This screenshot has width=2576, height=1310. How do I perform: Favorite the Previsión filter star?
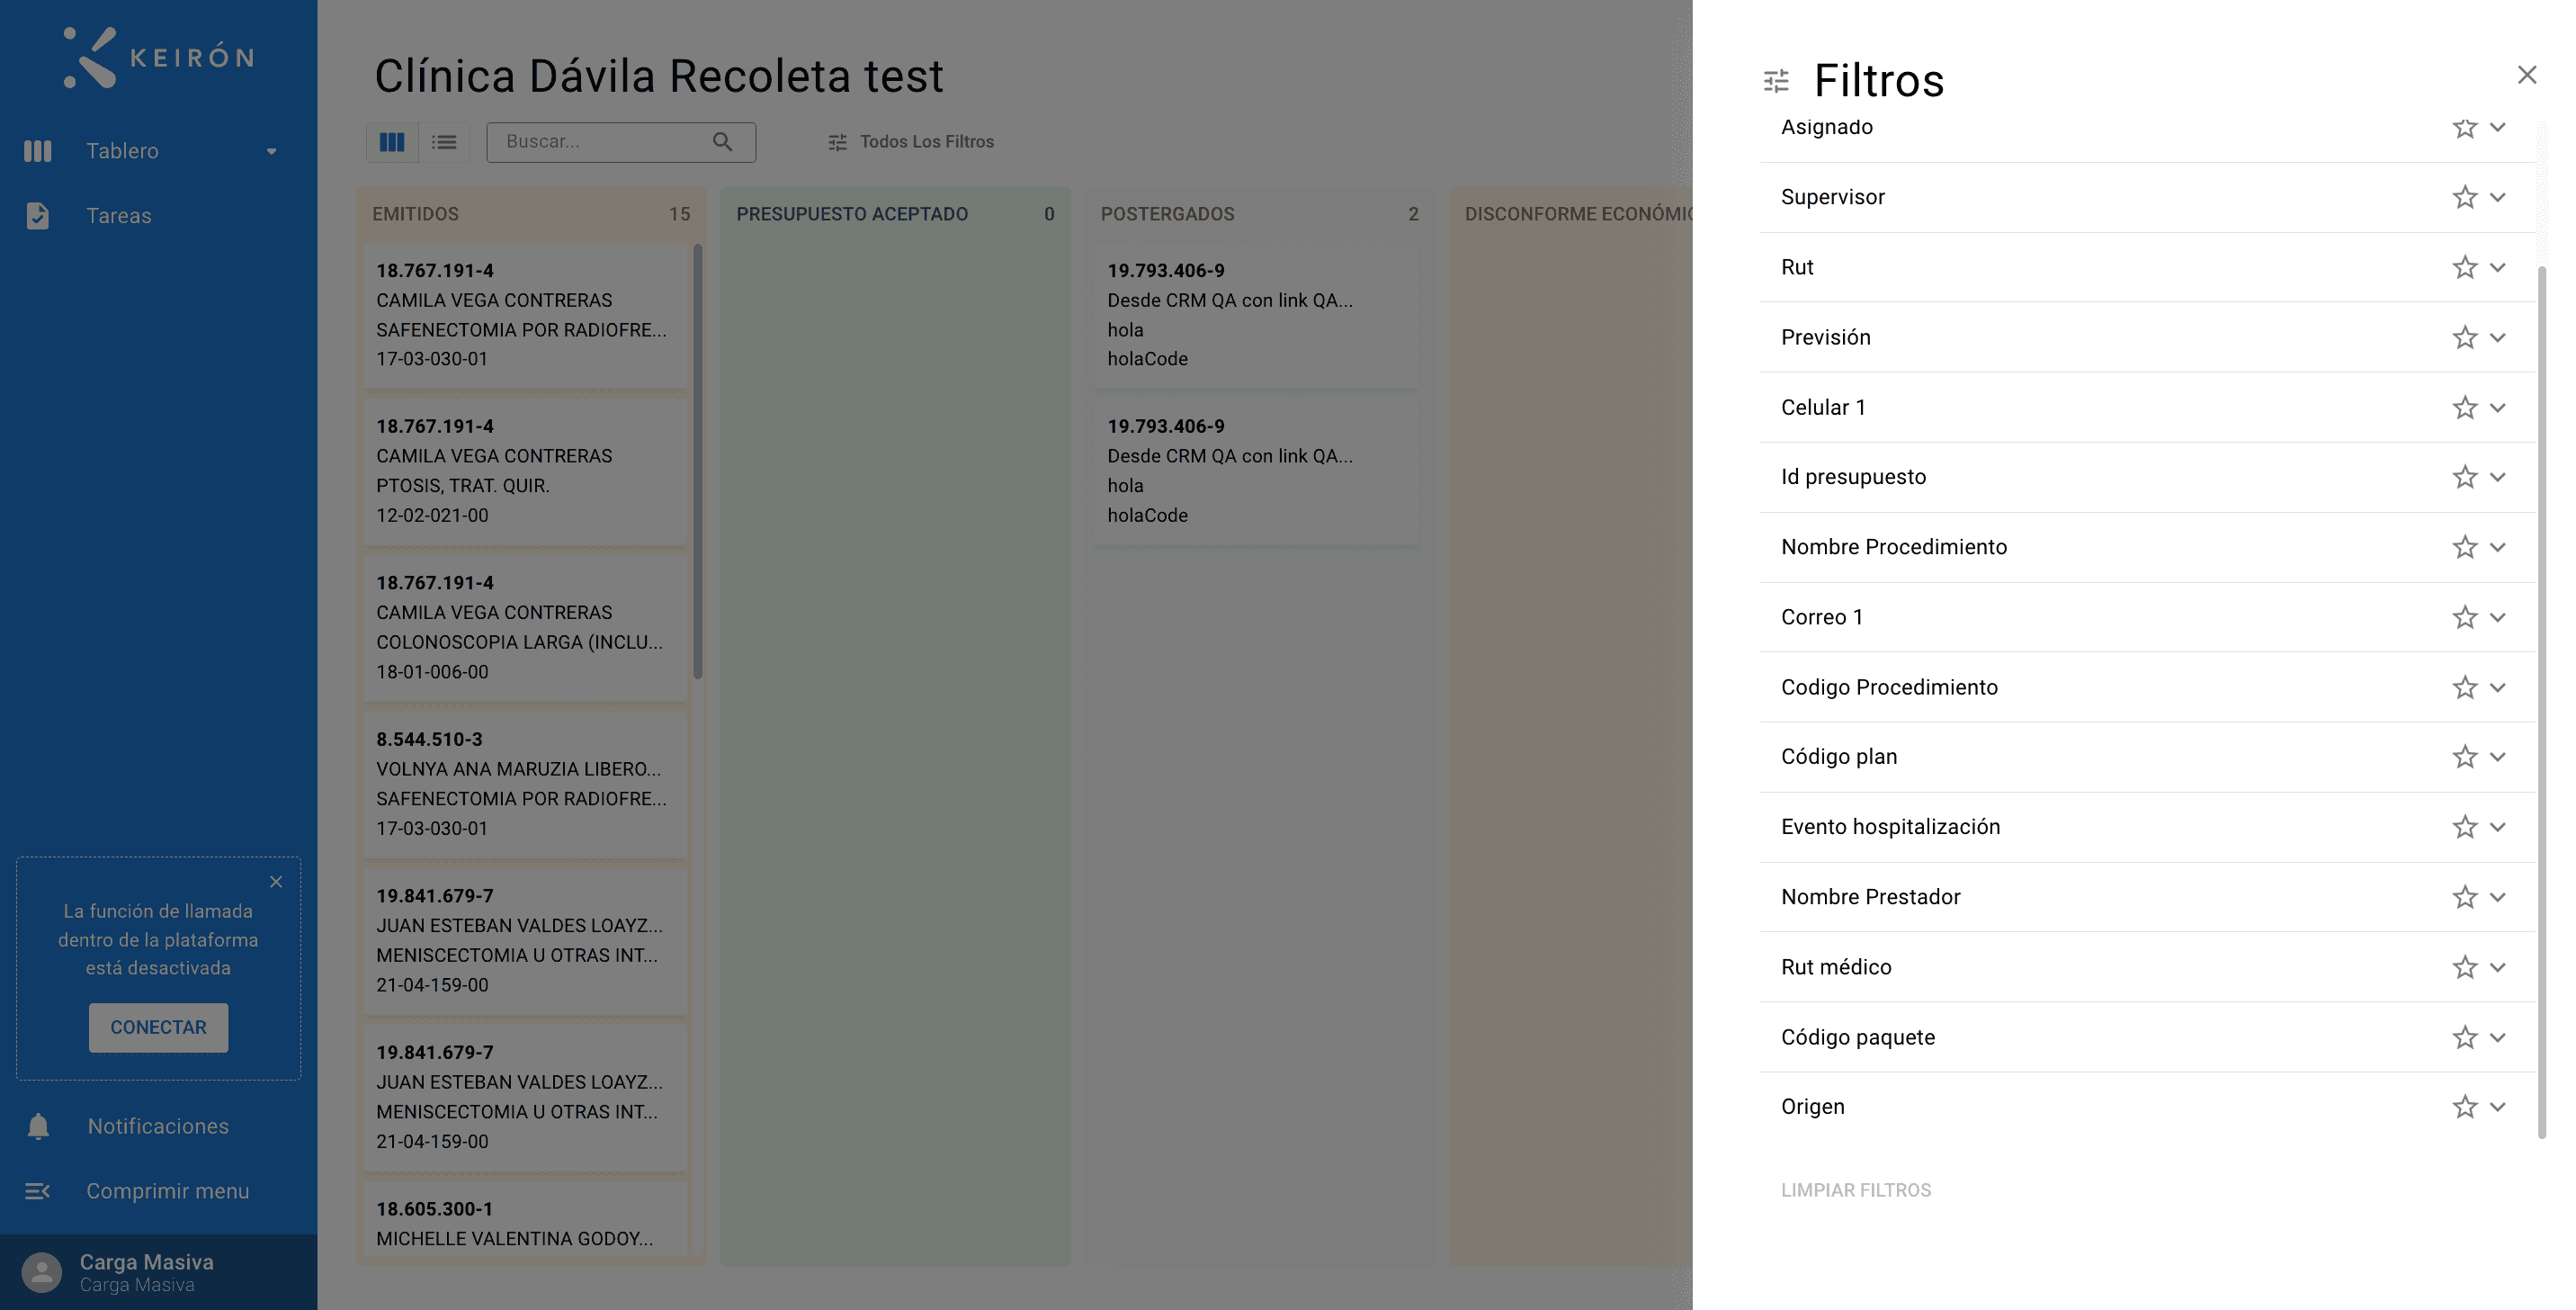pos(2464,338)
